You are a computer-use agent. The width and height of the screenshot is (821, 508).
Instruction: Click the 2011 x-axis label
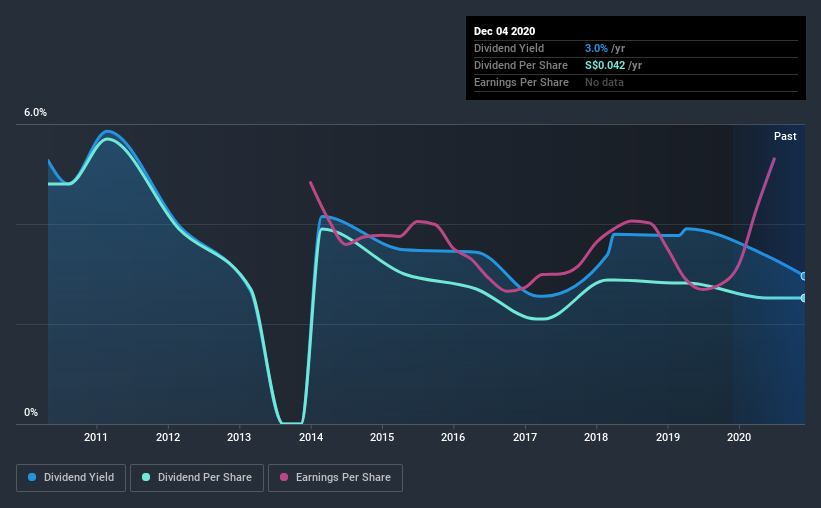click(x=96, y=437)
